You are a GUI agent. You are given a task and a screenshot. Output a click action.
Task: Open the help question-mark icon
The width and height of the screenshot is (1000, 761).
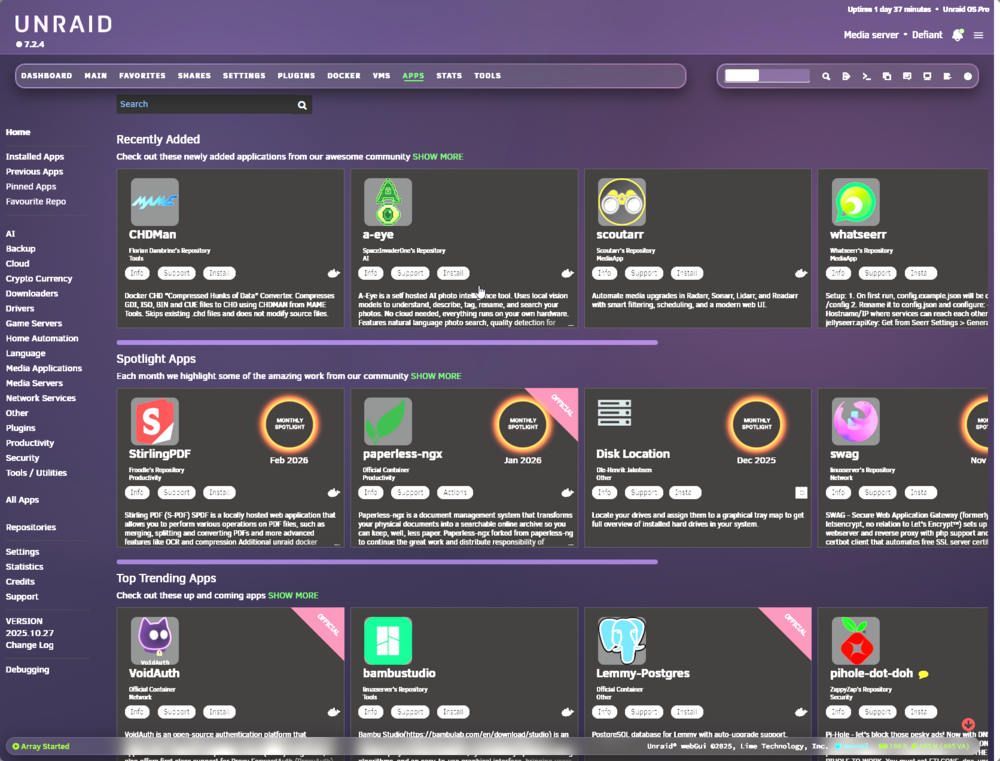(x=967, y=76)
